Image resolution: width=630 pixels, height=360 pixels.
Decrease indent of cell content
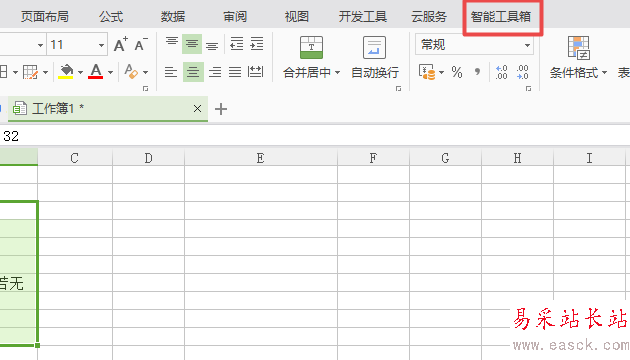pyautogui.click(x=236, y=44)
